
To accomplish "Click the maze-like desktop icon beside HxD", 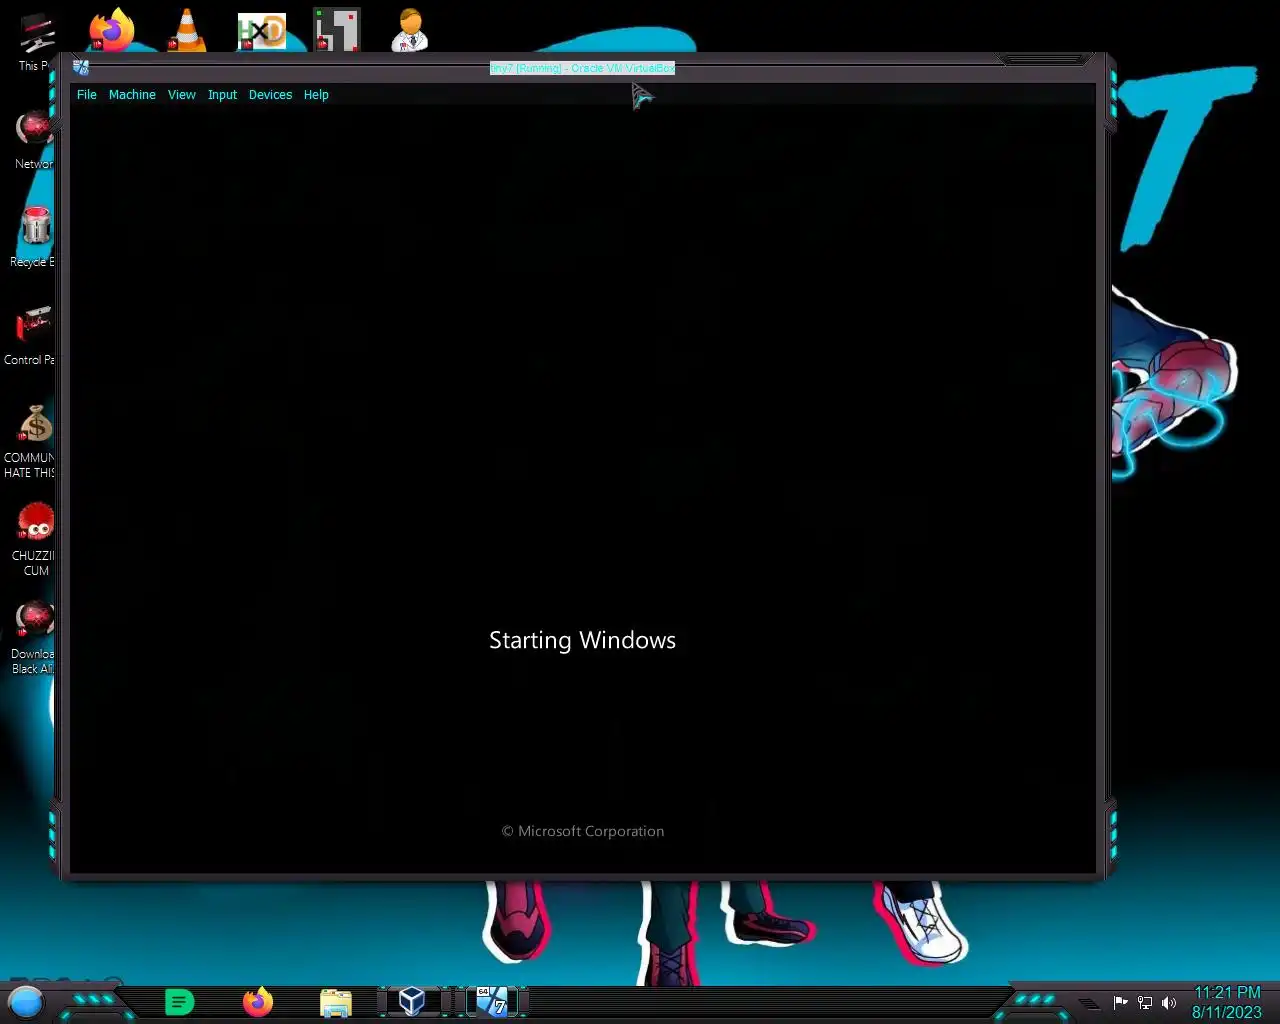I will pos(337,30).
